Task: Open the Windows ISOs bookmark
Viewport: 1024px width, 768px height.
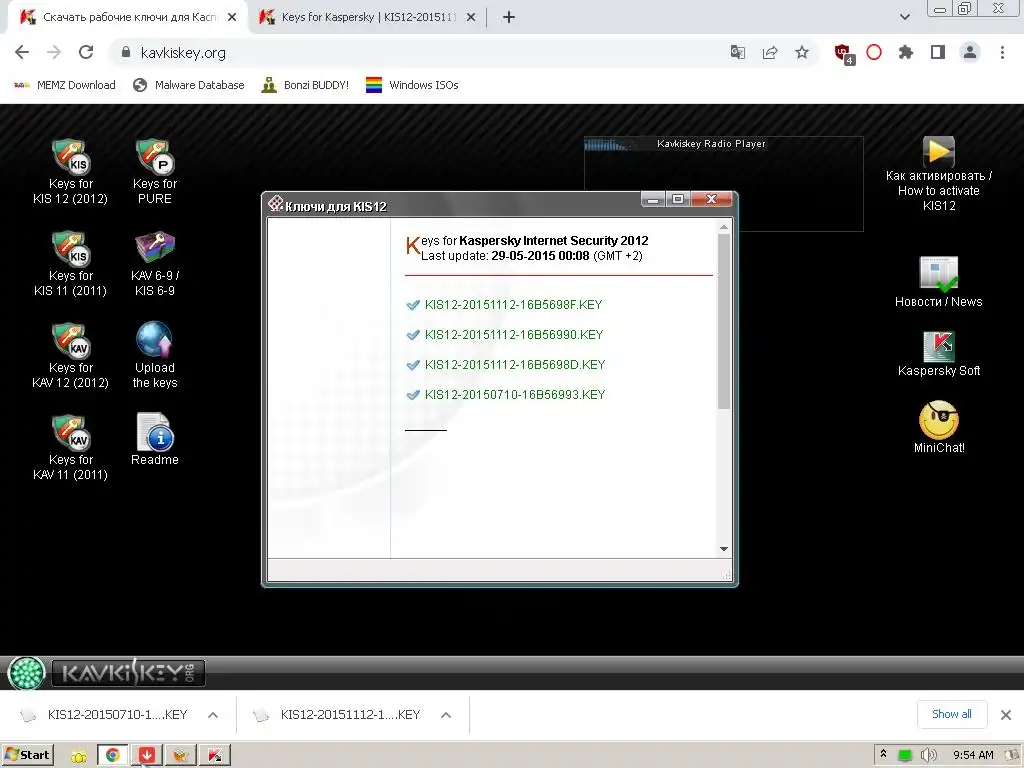Action: (412, 85)
